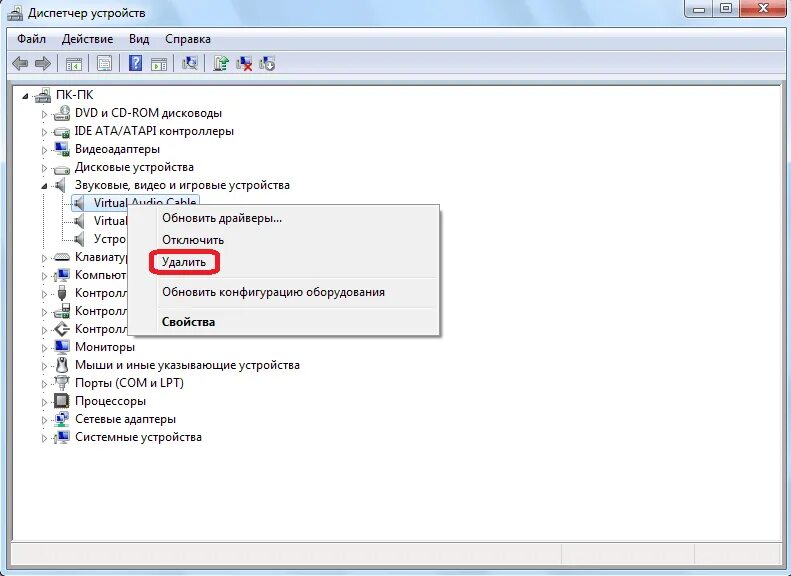The width and height of the screenshot is (791, 576).
Task: Open the Properties sheet toolbar icon
Action: [x=104, y=64]
